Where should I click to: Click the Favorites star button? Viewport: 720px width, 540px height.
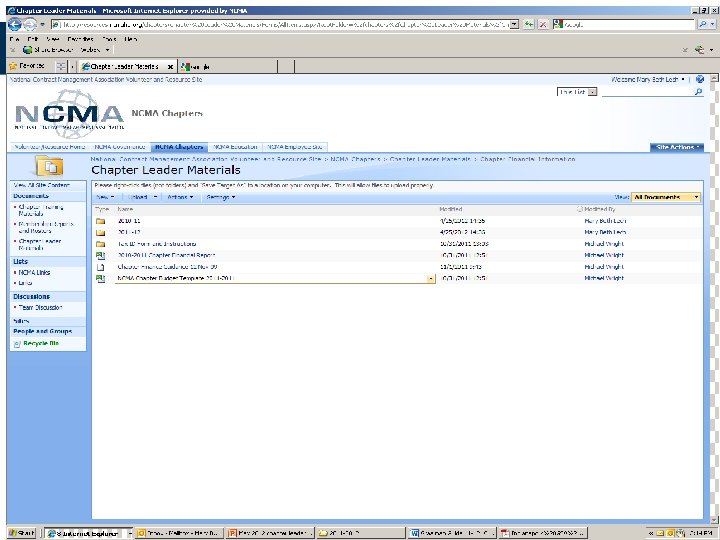coord(27,66)
